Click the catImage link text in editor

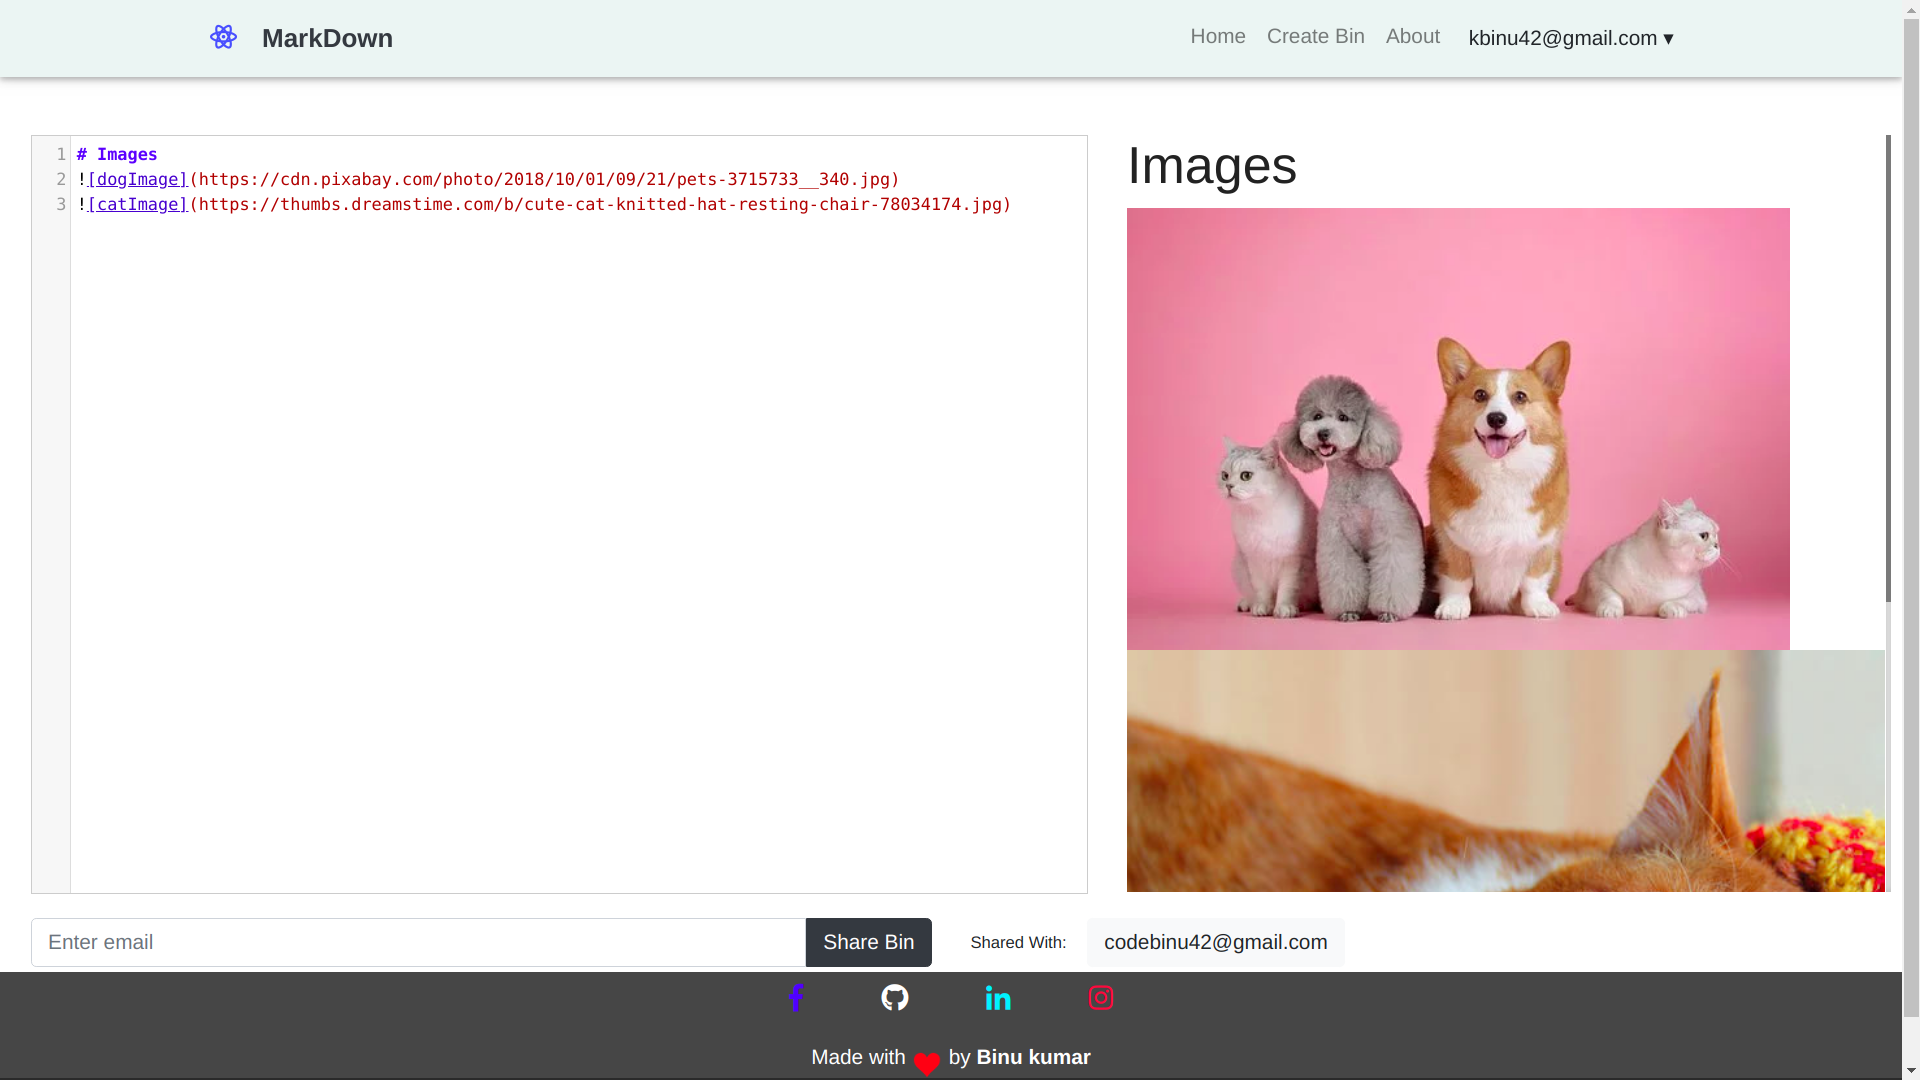point(138,205)
